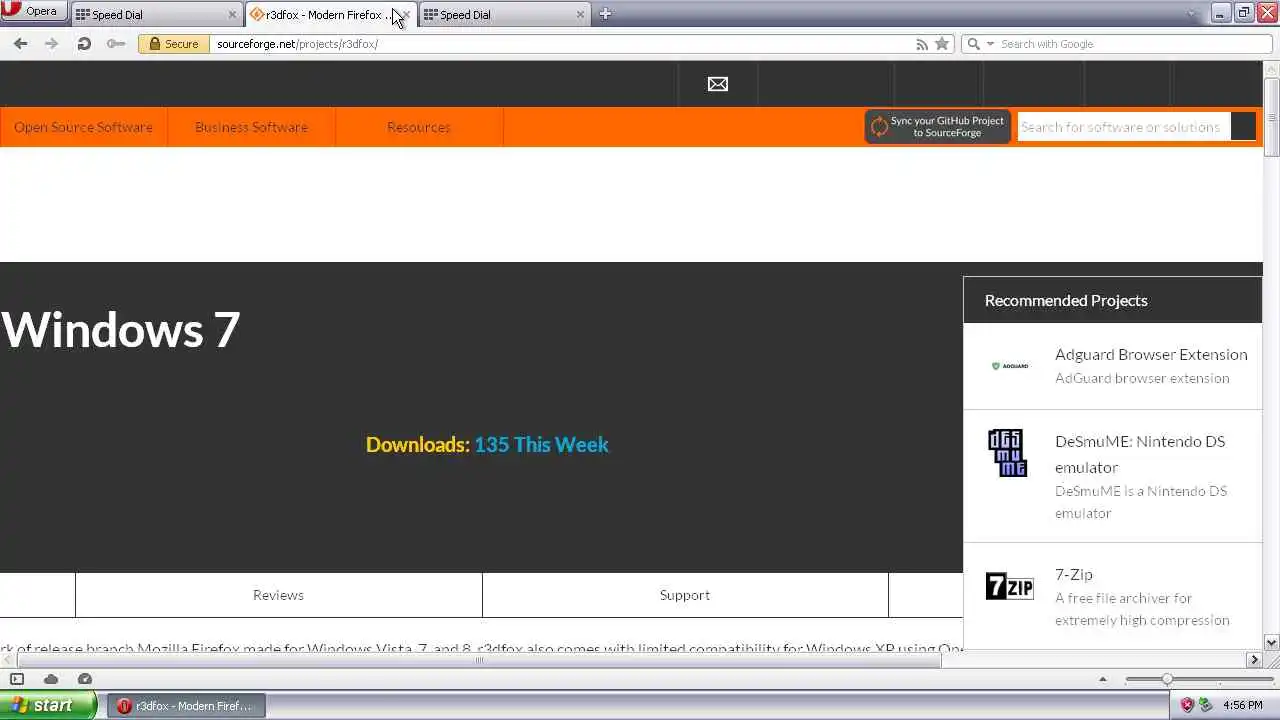Go forward to next page
Viewport: 1280px width, 720px height.
point(52,44)
